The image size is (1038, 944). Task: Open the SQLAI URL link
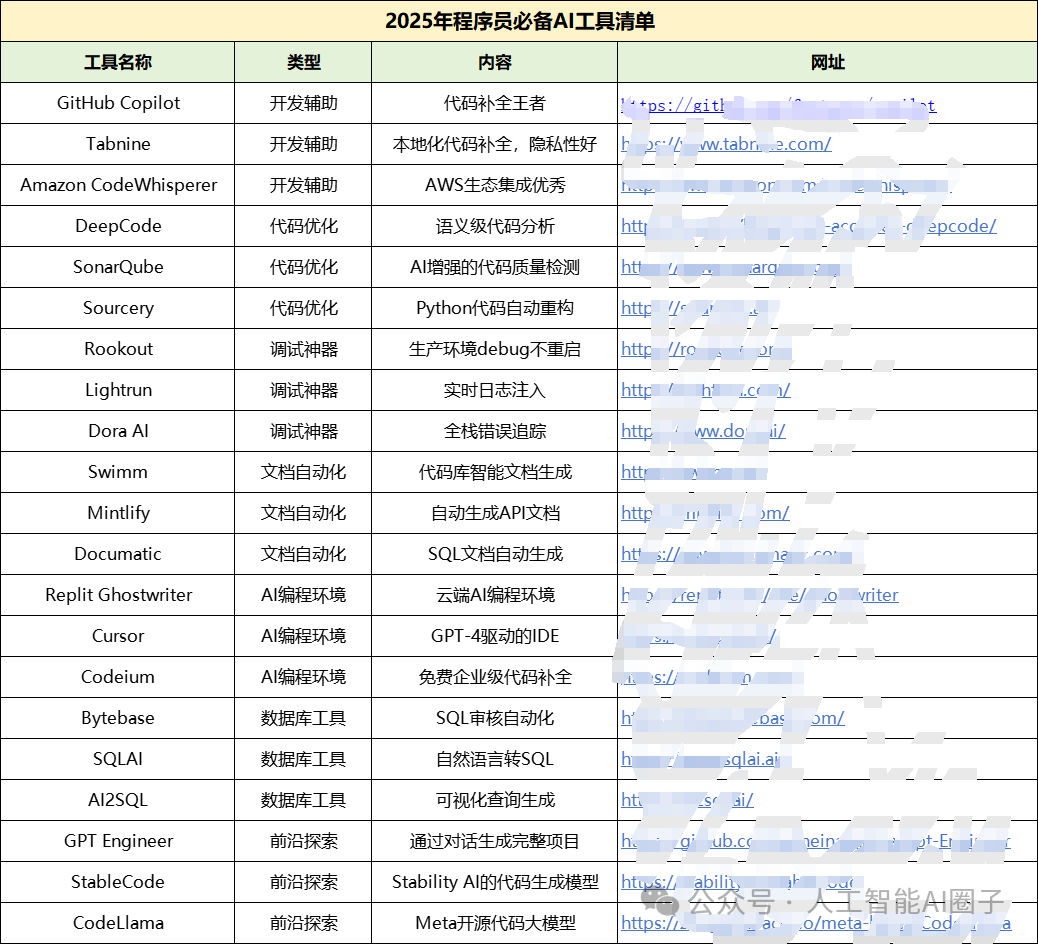700,759
